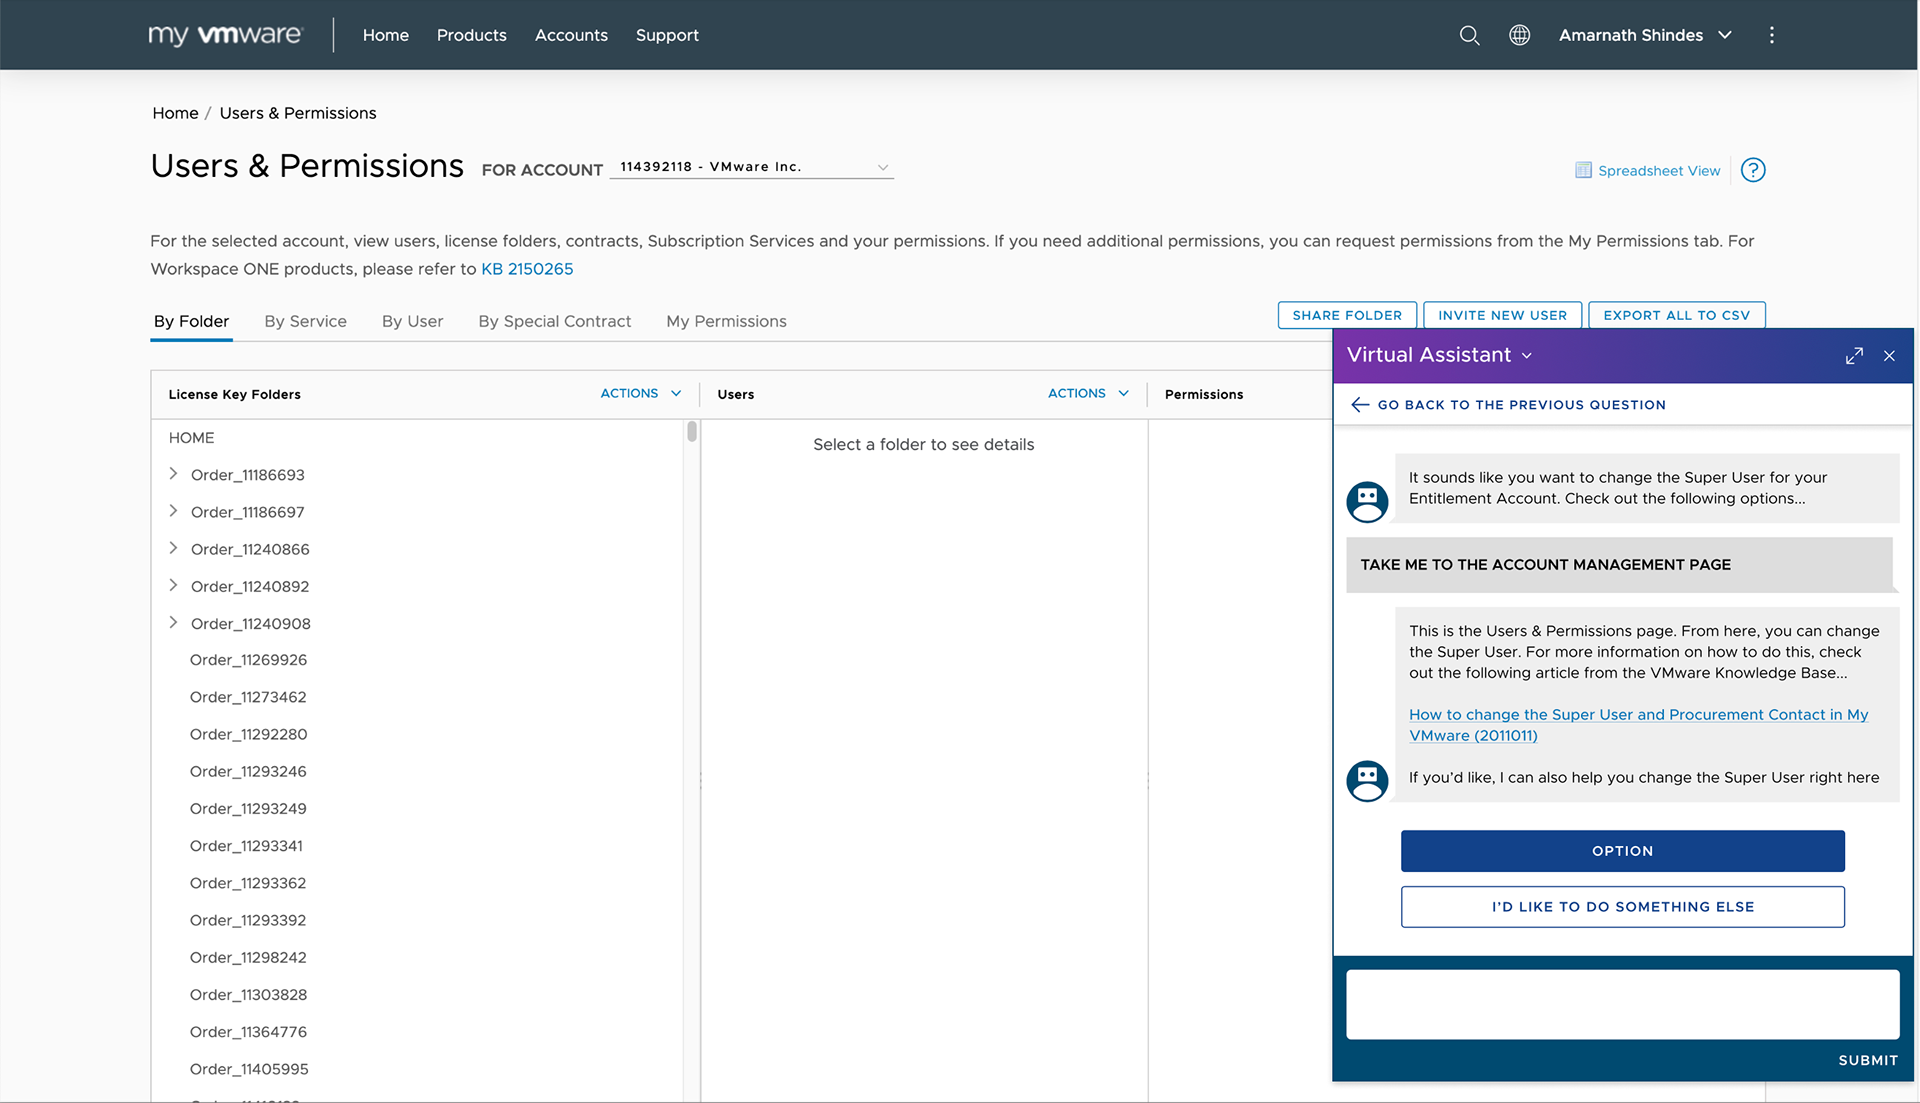
Task: Click the help question mark icon
Action: click(1753, 170)
